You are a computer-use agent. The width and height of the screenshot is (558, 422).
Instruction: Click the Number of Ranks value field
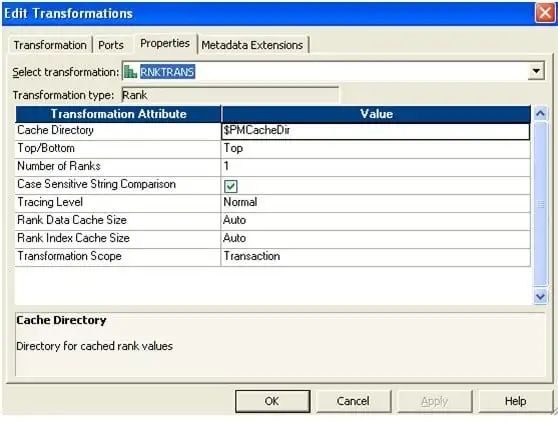[x=375, y=167]
